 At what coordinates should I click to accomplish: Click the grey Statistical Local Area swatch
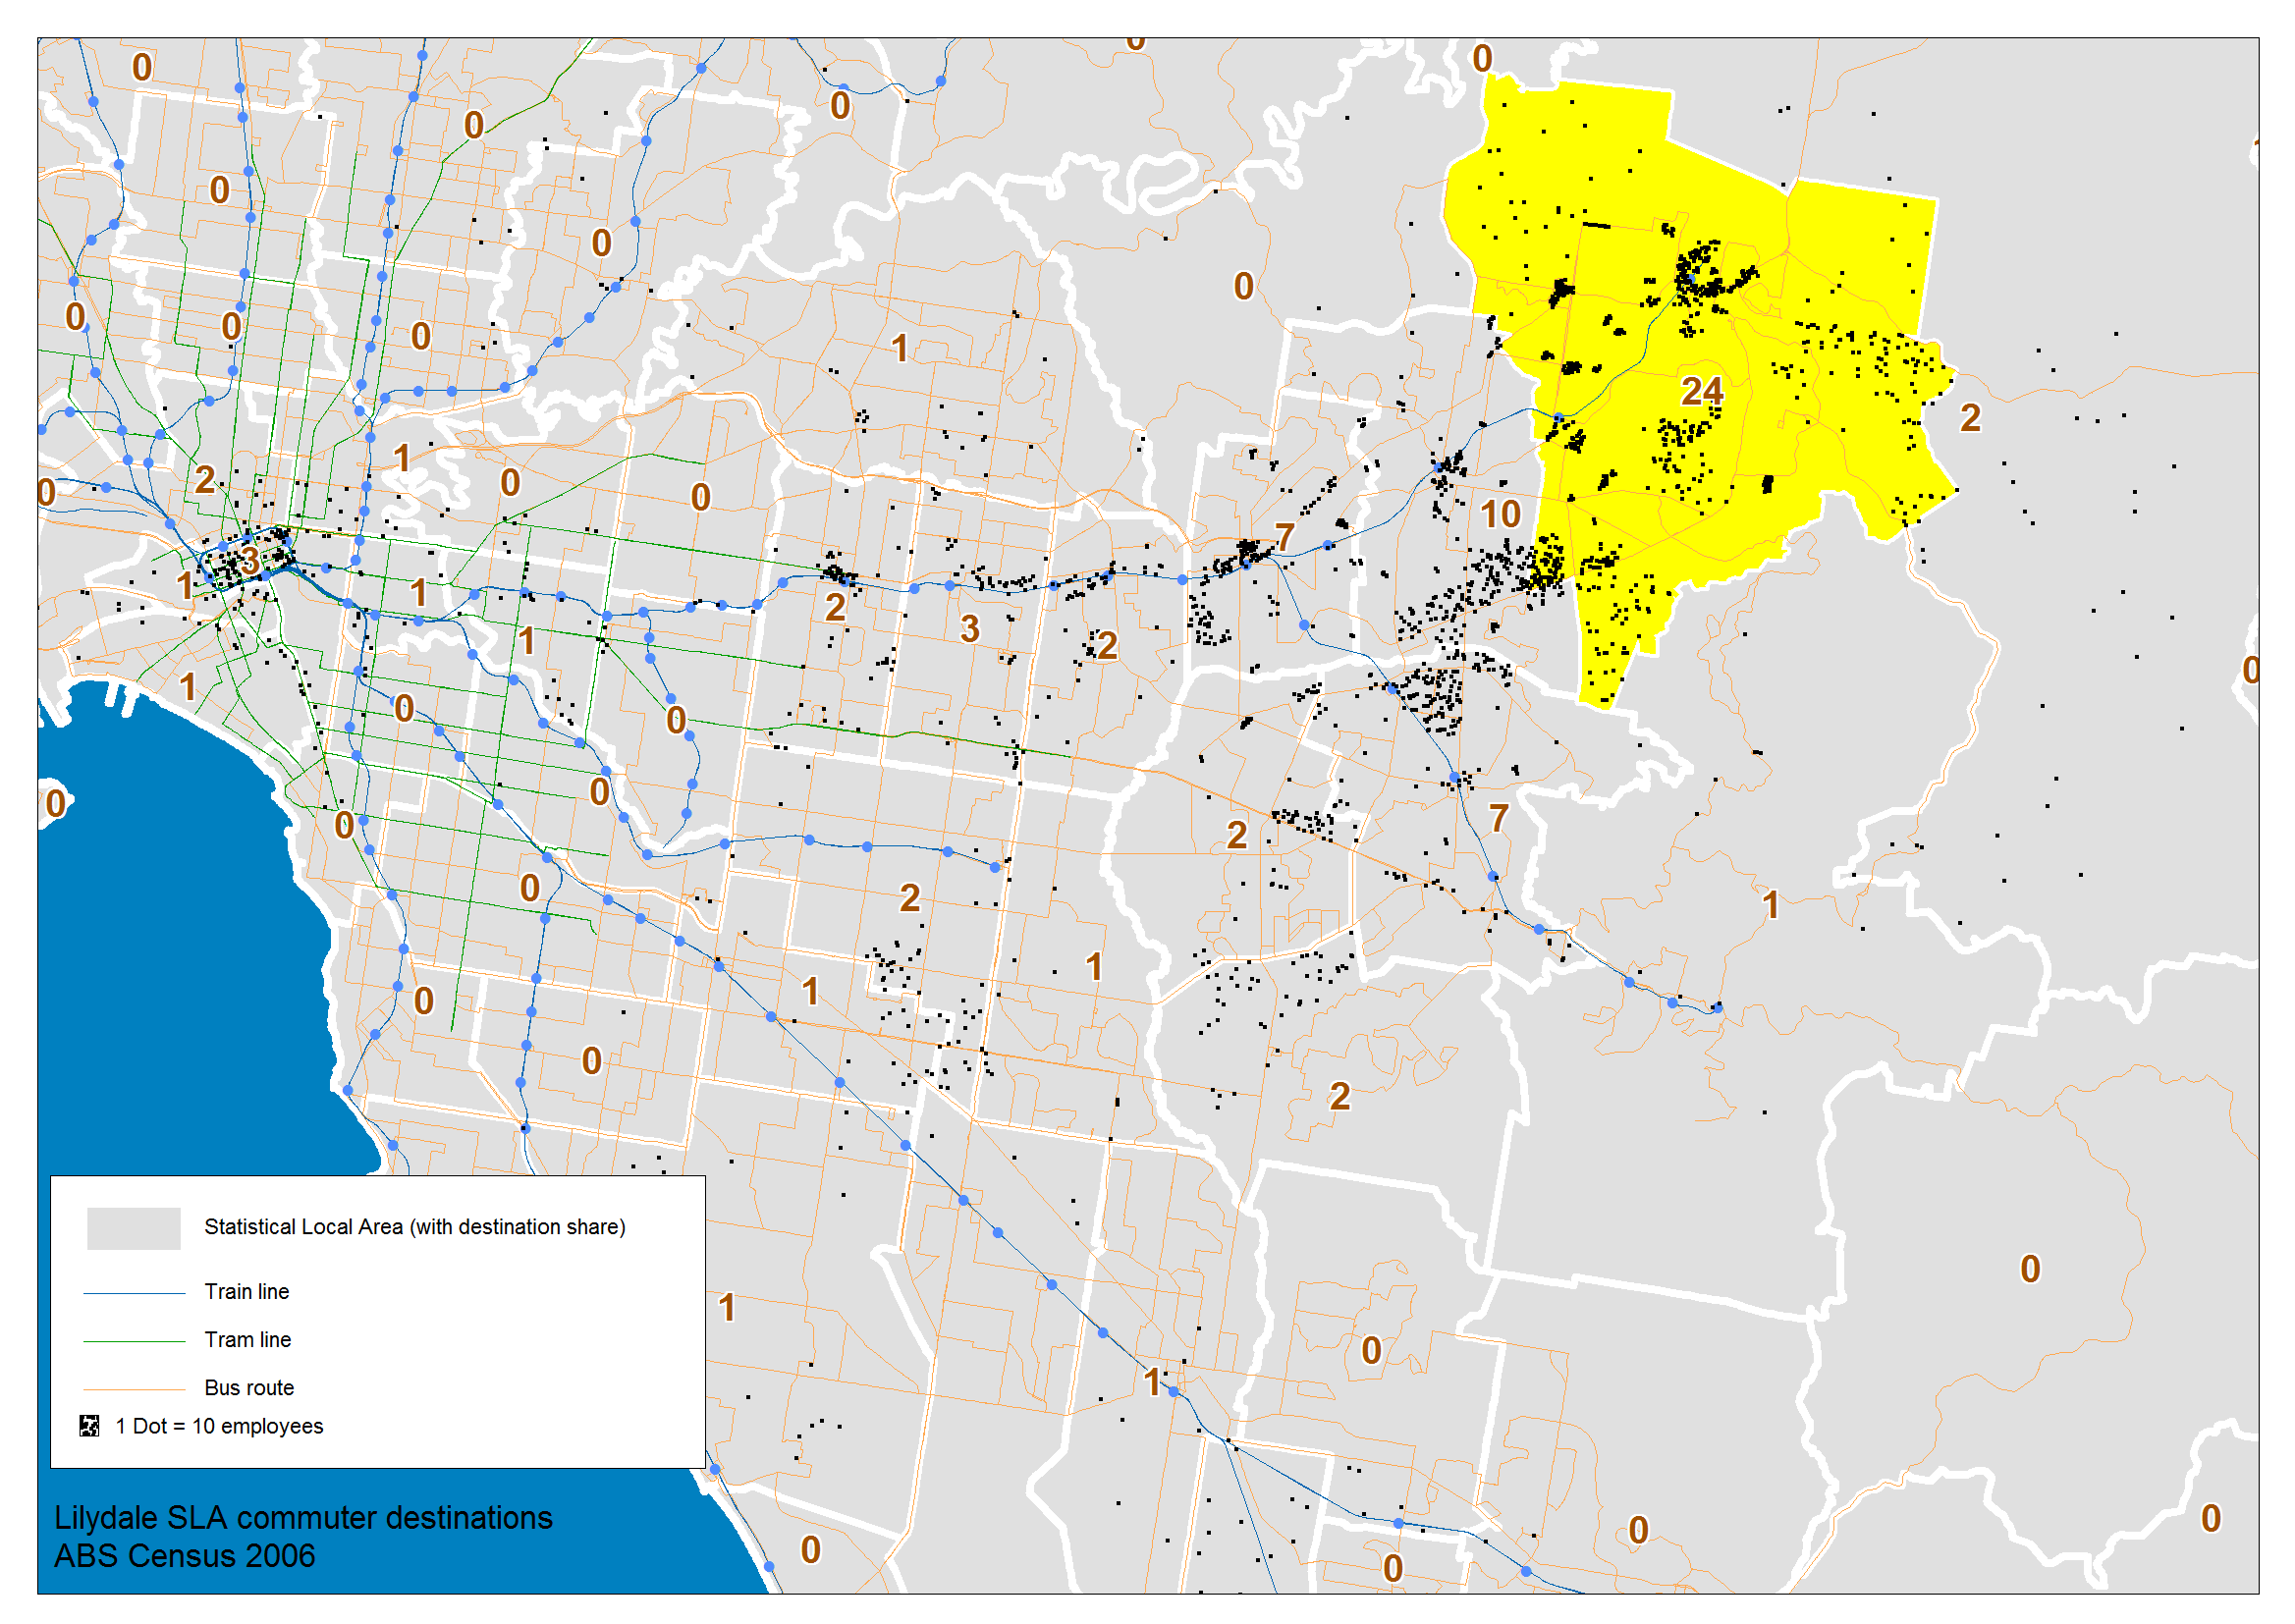tap(133, 1228)
